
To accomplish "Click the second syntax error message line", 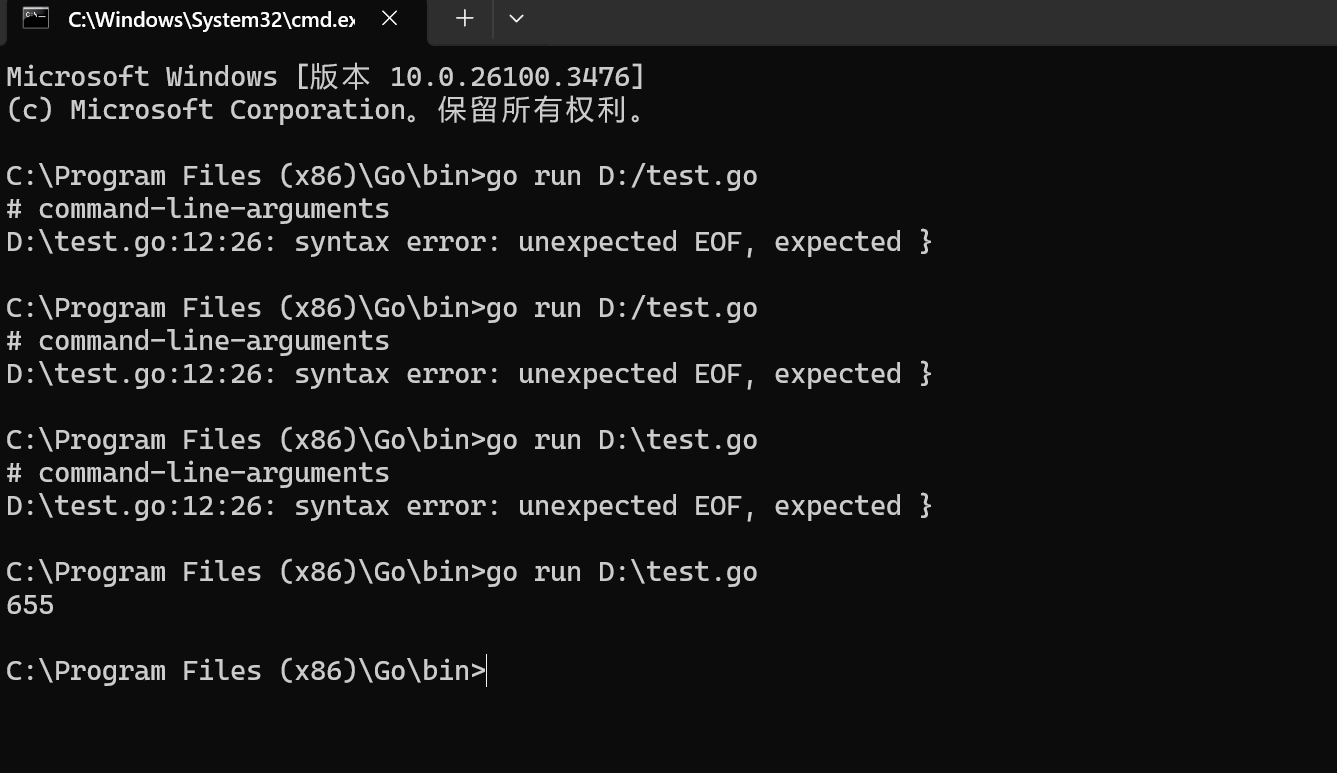I will [x=470, y=374].
